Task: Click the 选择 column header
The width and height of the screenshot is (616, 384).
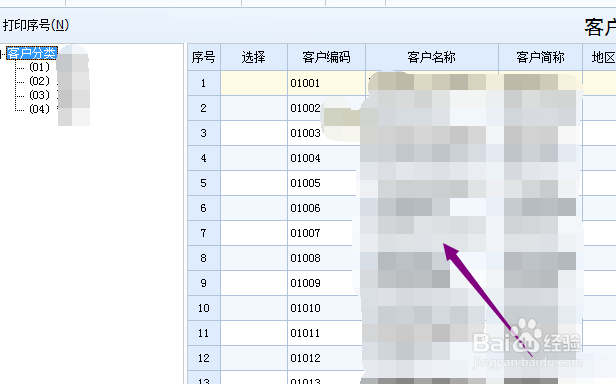Action: (254, 57)
